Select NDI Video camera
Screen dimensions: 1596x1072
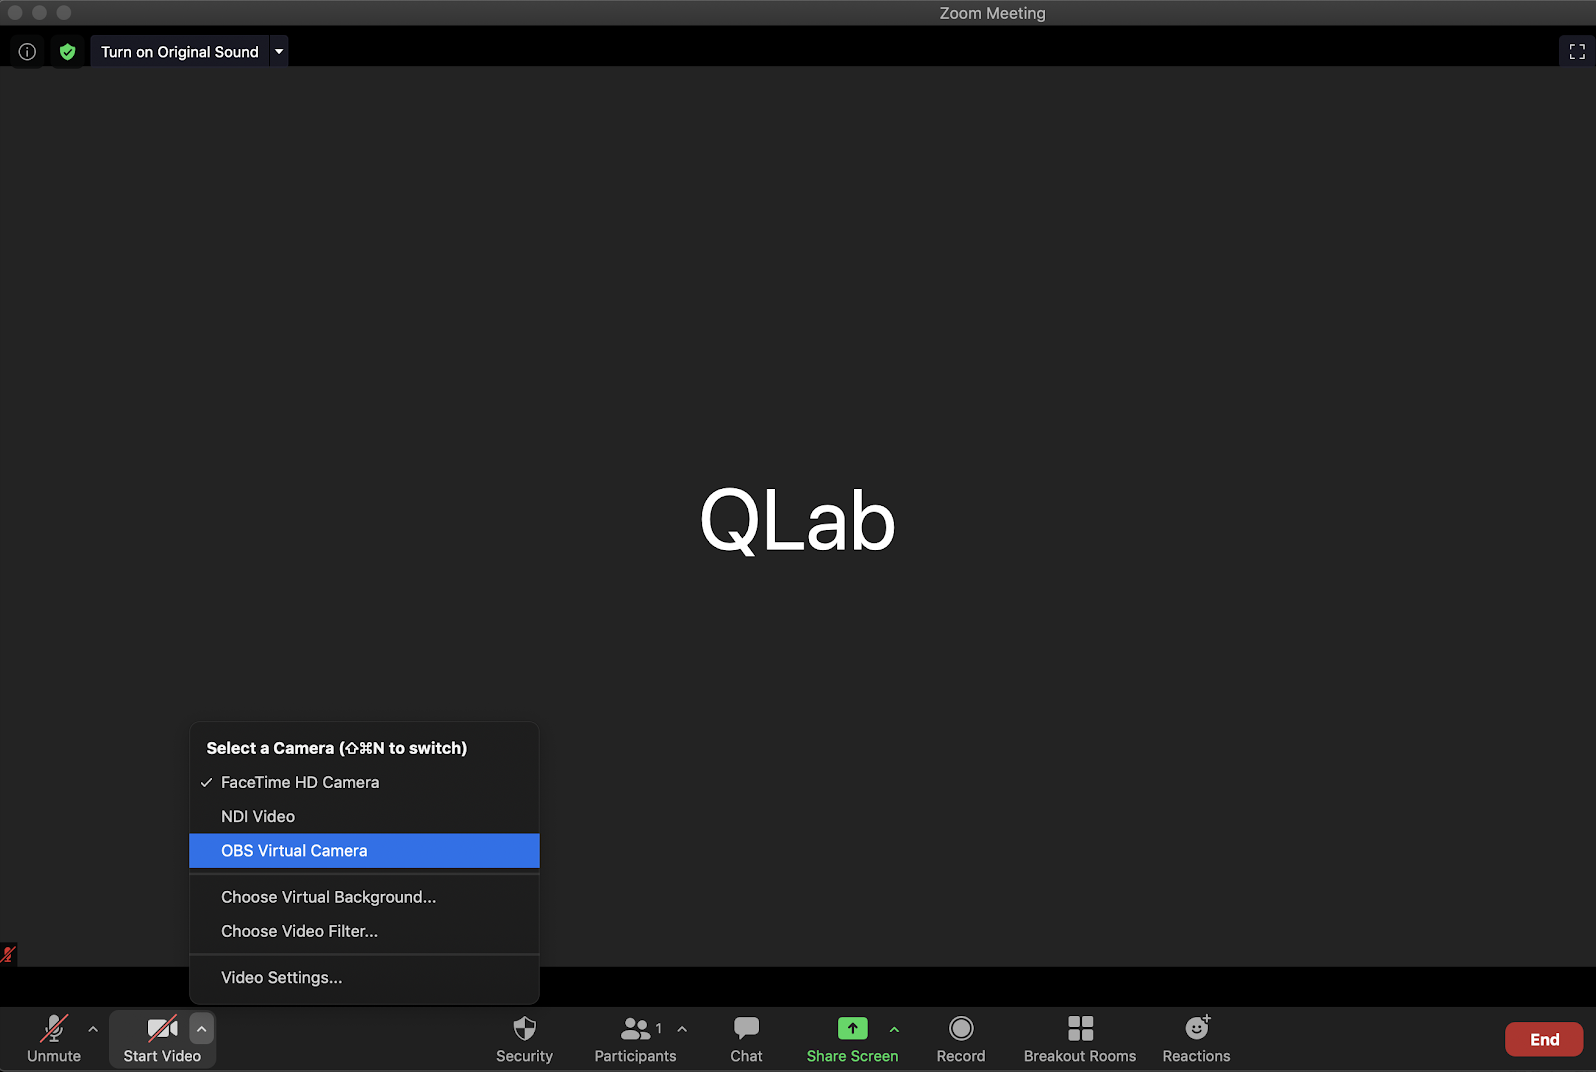[x=258, y=817]
